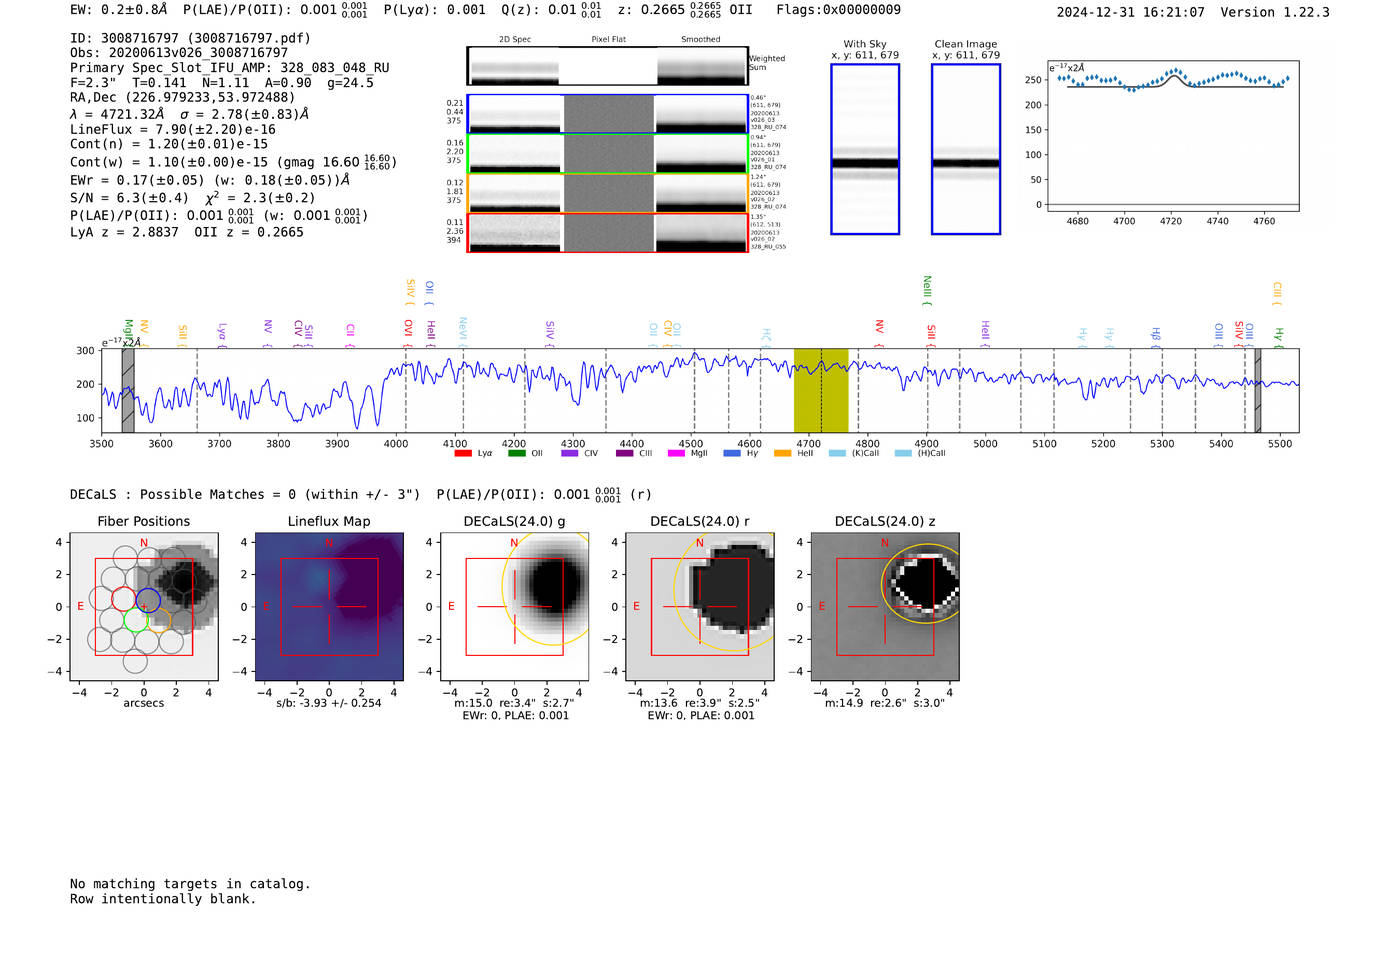Click the EWr = 0.17(±0.05) line
The width and height of the screenshot is (1400, 953).
pyautogui.click(x=210, y=180)
